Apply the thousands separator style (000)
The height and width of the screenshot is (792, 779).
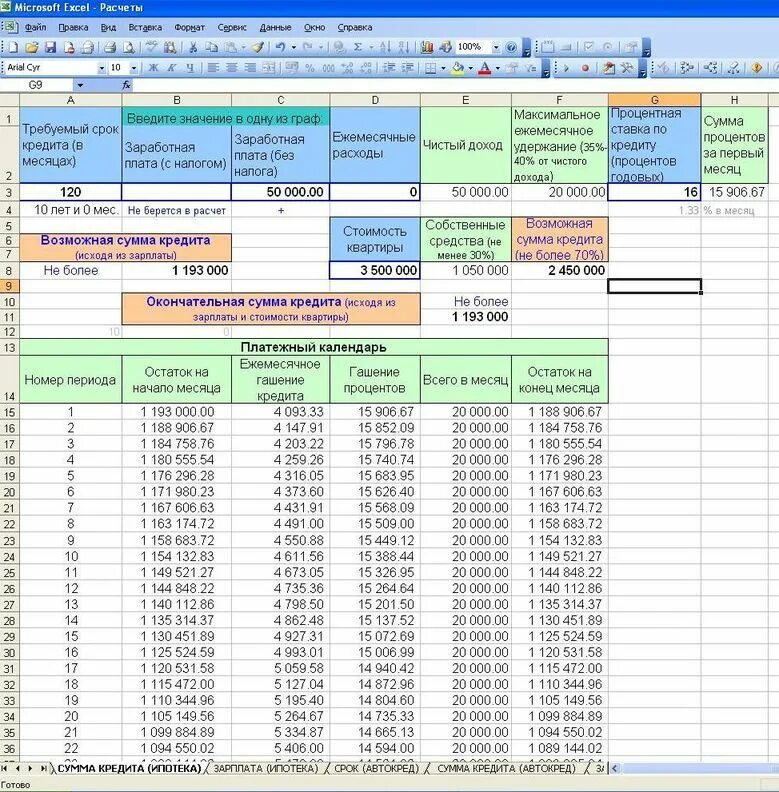pyautogui.click(x=328, y=68)
